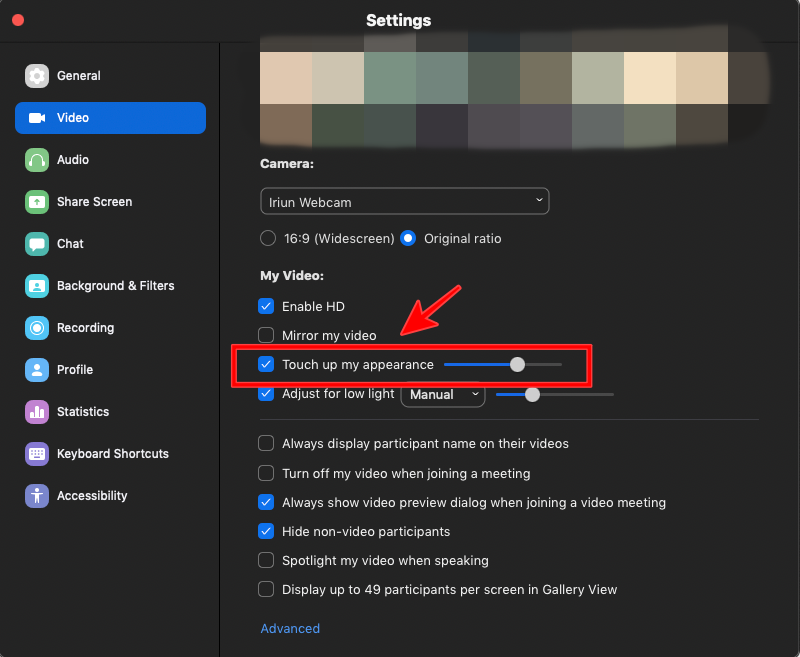The width and height of the screenshot is (800, 657).
Task: Go to Share Screen settings label
Action: pos(94,202)
